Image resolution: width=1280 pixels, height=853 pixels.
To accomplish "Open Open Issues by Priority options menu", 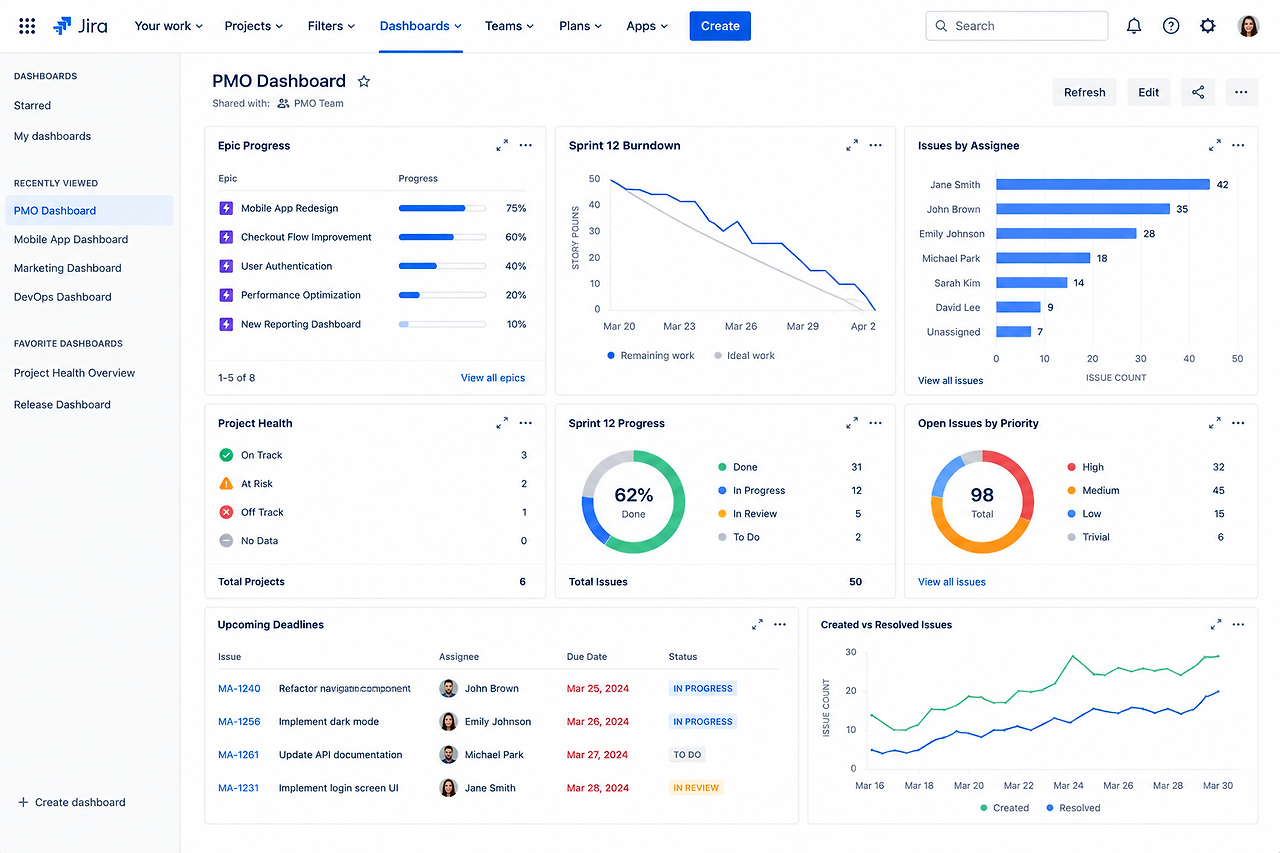I will tap(1239, 424).
